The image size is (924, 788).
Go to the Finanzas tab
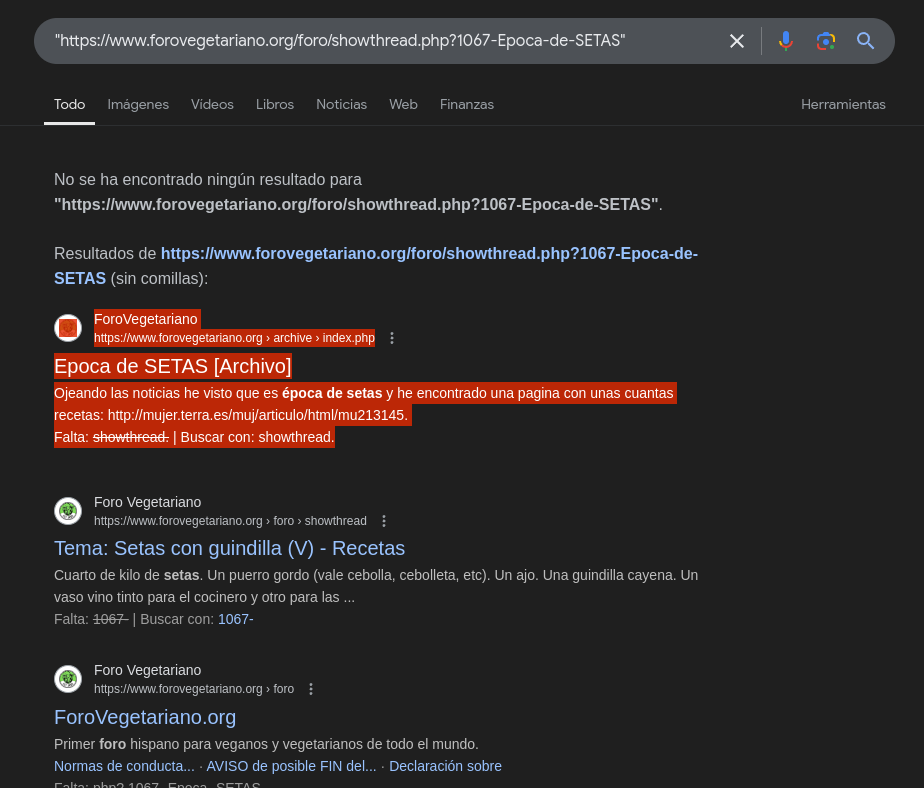[467, 104]
